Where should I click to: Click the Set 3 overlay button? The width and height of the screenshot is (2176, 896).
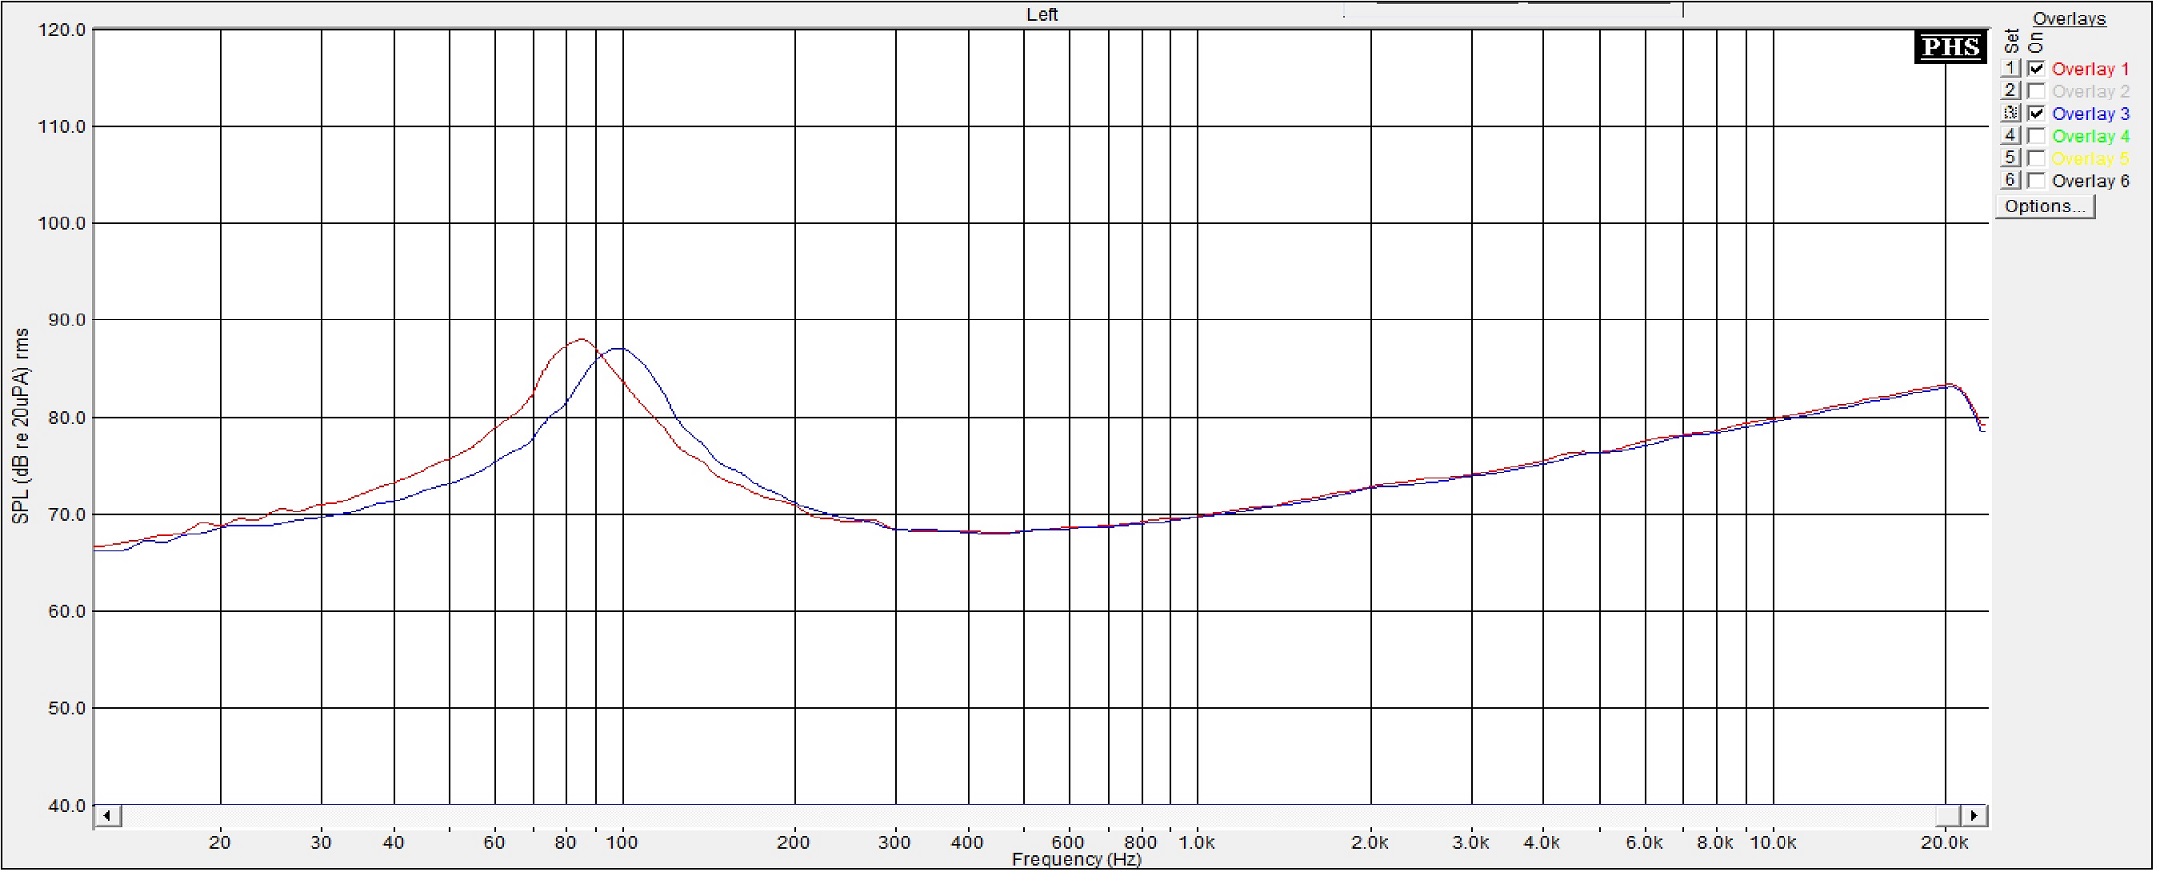tap(2010, 113)
